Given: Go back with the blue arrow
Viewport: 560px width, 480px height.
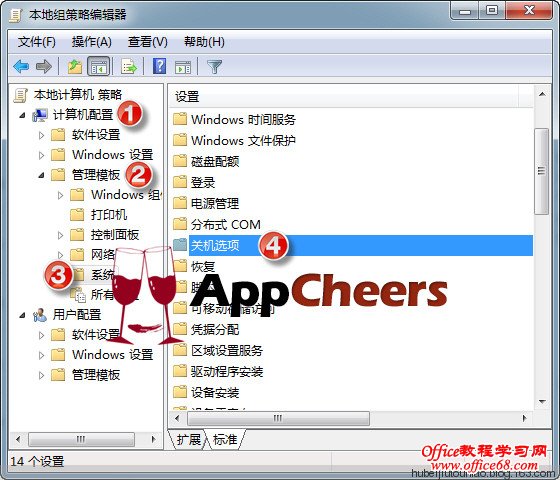Looking at the screenshot, I should [x=21, y=66].
